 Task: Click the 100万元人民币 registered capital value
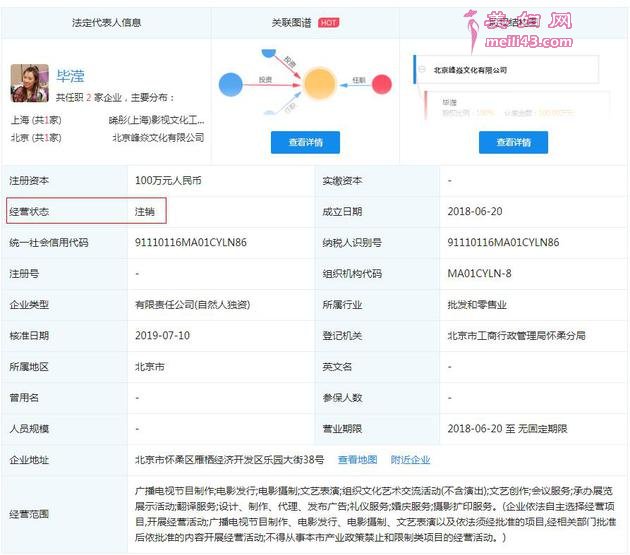(168, 180)
